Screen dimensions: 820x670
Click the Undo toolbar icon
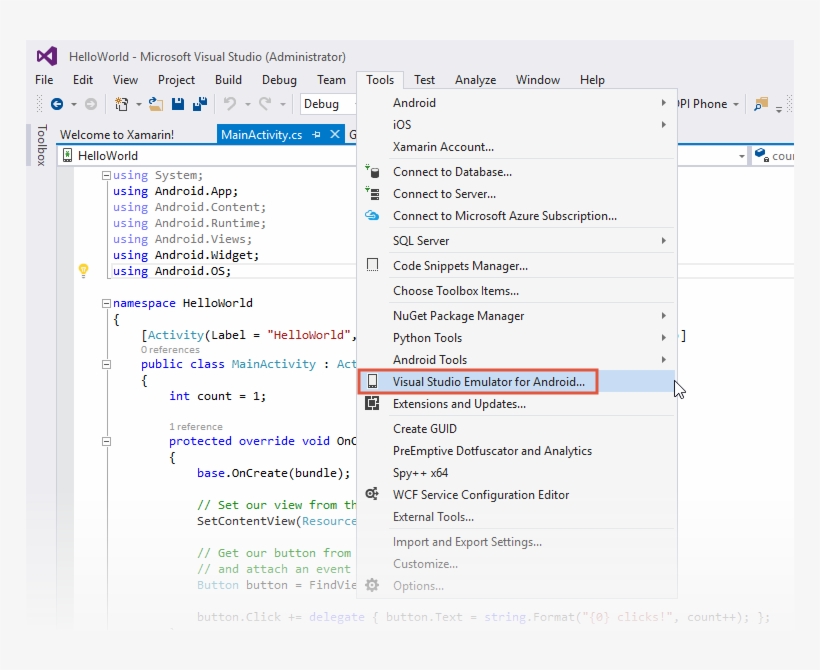pyautogui.click(x=233, y=103)
